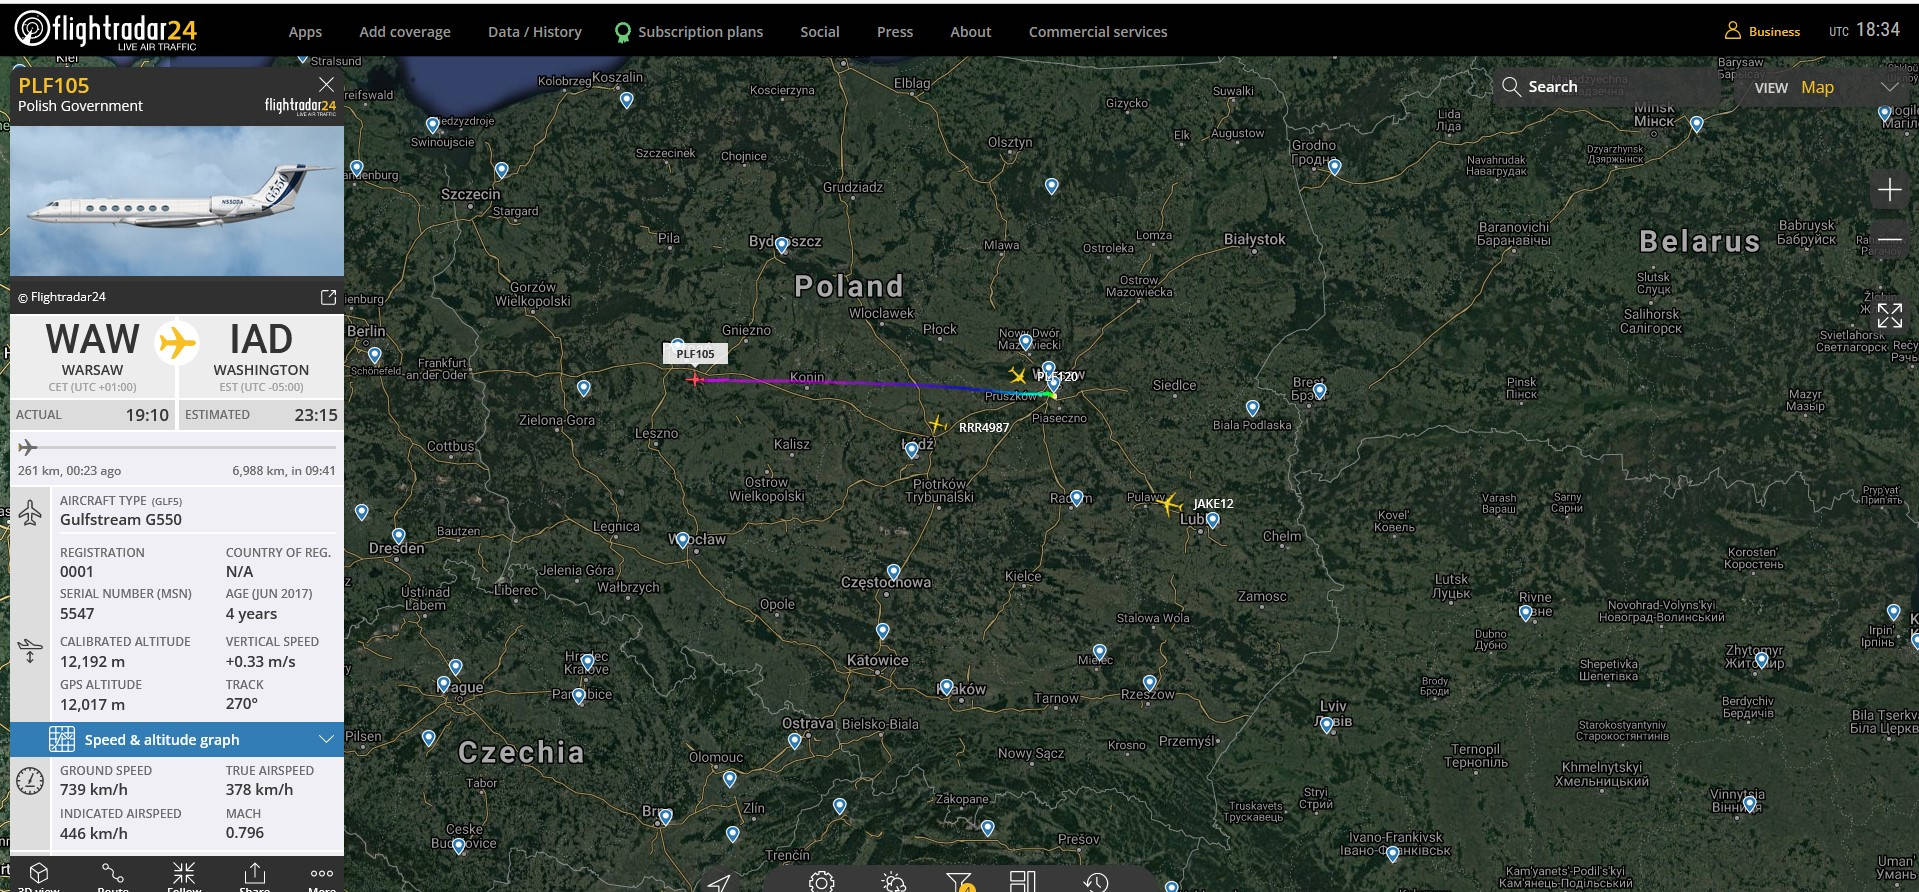
Task: Open the filters tool
Action: pos(959,882)
